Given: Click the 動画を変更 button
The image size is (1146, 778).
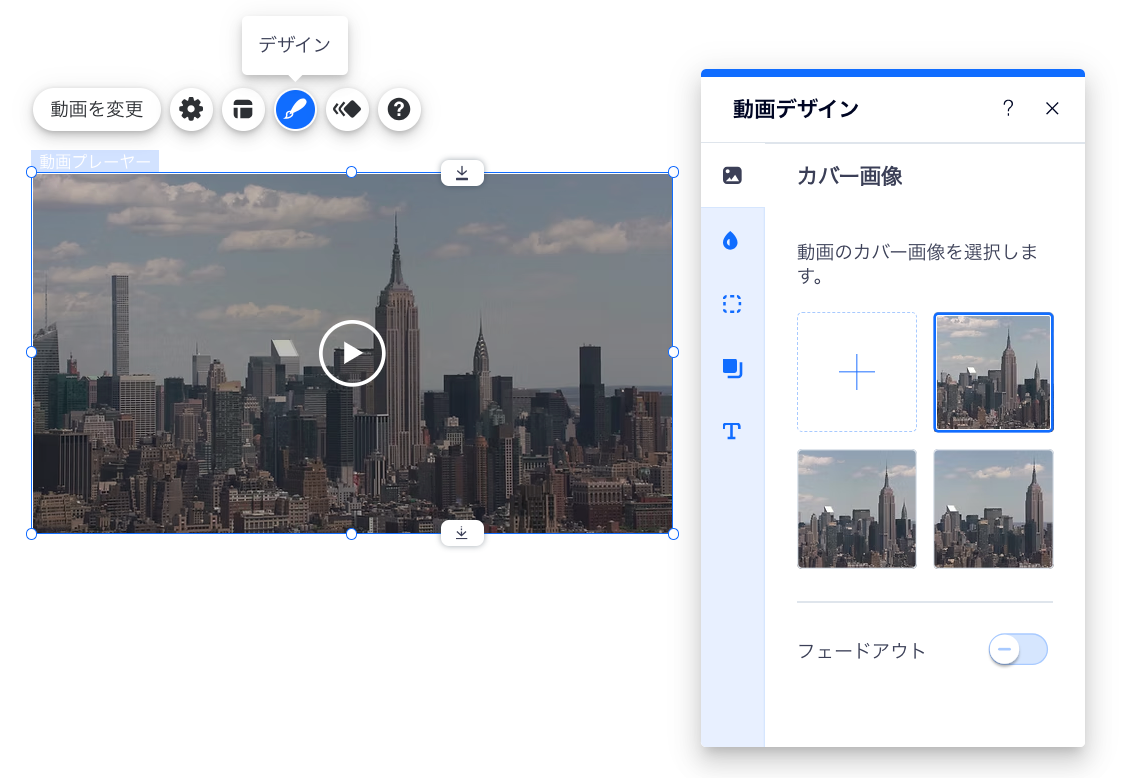Looking at the screenshot, I should [x=96, y=110].
